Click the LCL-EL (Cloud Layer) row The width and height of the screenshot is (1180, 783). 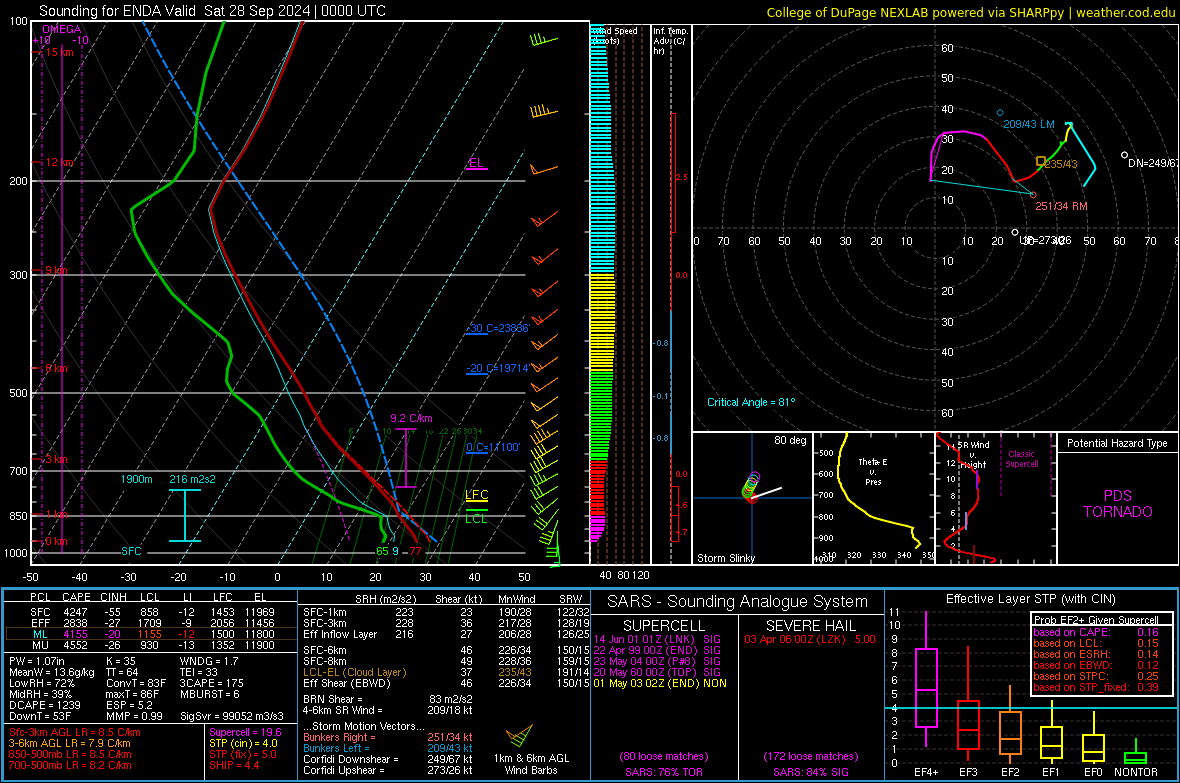(446, 672)
